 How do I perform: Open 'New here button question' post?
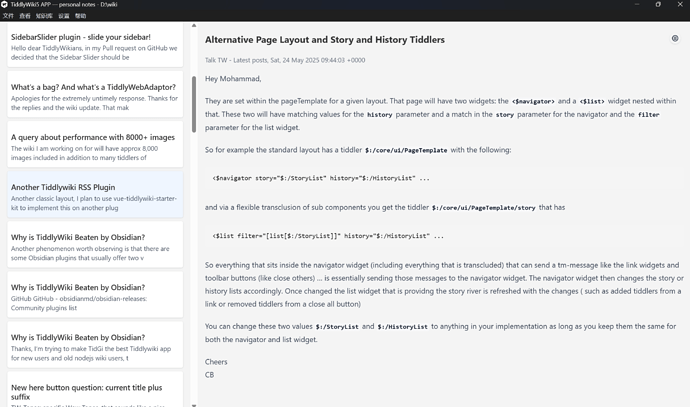(x=95, y=389)
